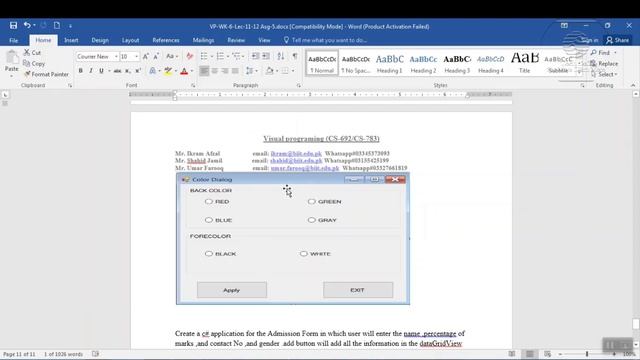
Task: Switch to the References tab
Action: point(166,40)
